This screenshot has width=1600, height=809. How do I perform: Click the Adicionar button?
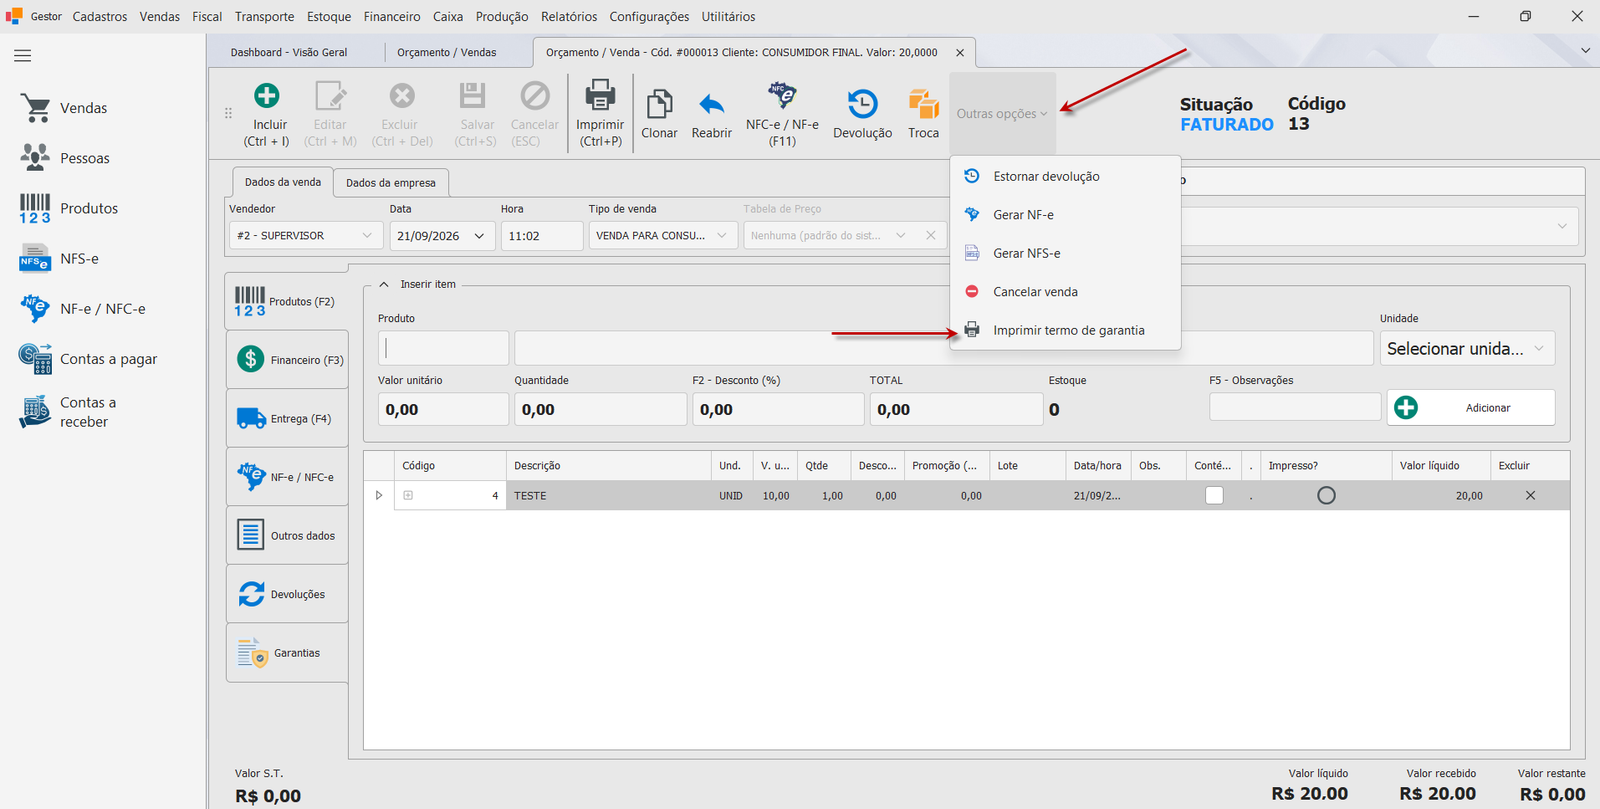click(1471, 408)
